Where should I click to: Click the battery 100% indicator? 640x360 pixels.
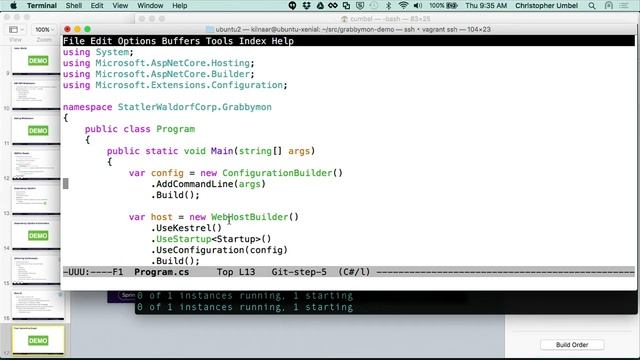[x=443, y=6]
